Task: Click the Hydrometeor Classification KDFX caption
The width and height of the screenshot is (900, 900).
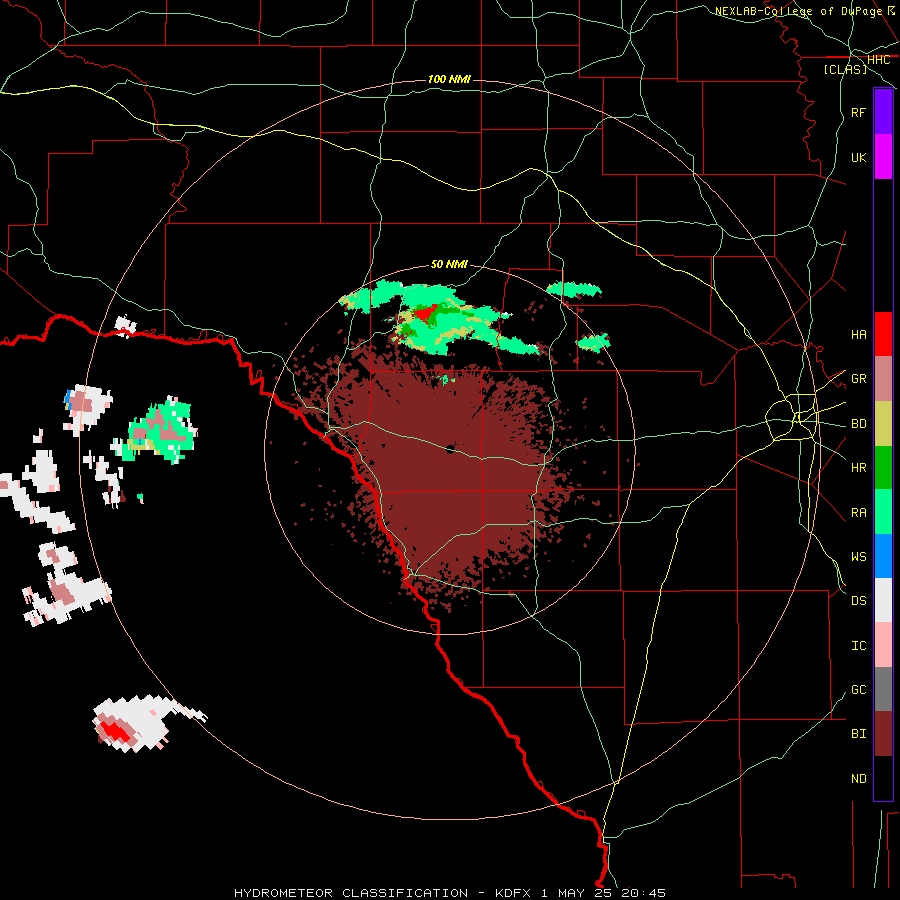Action: pos(449,893)
